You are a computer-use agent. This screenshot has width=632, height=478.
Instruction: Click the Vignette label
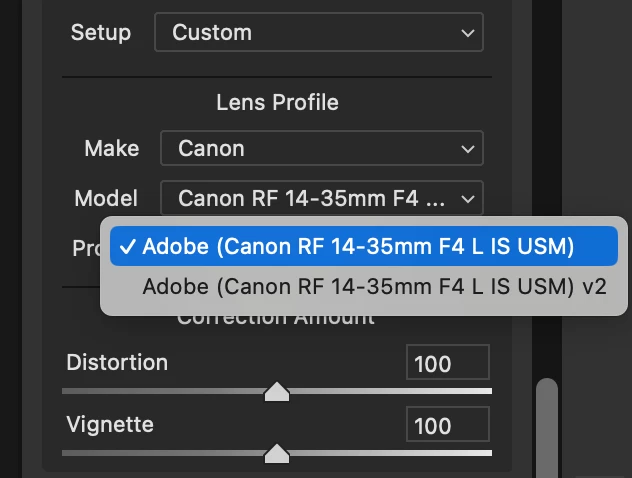point(110,424)
